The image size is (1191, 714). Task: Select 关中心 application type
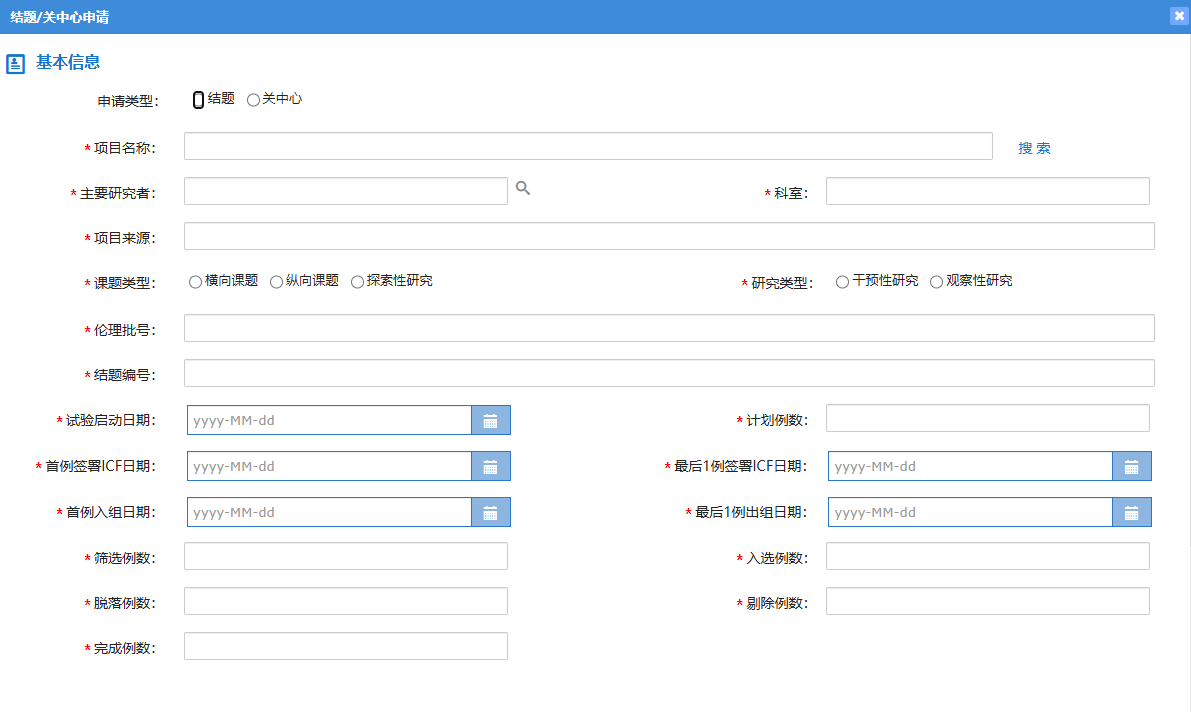pos(253,100)
